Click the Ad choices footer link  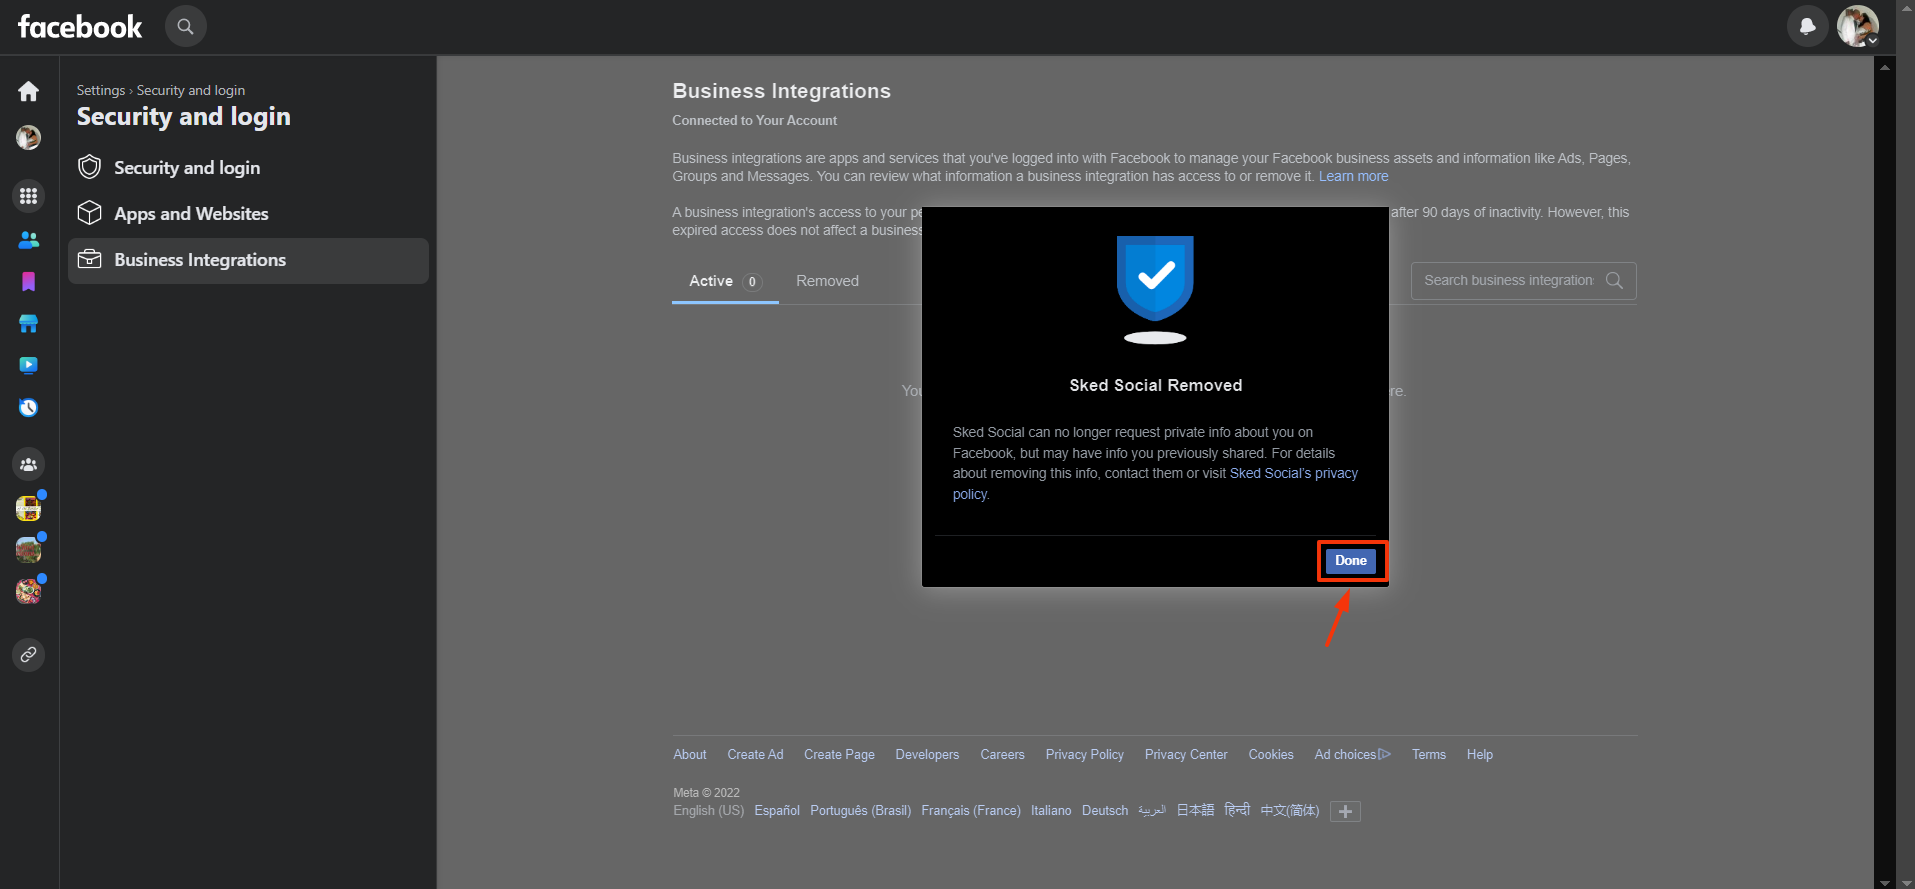click(x=1352, y=755)
